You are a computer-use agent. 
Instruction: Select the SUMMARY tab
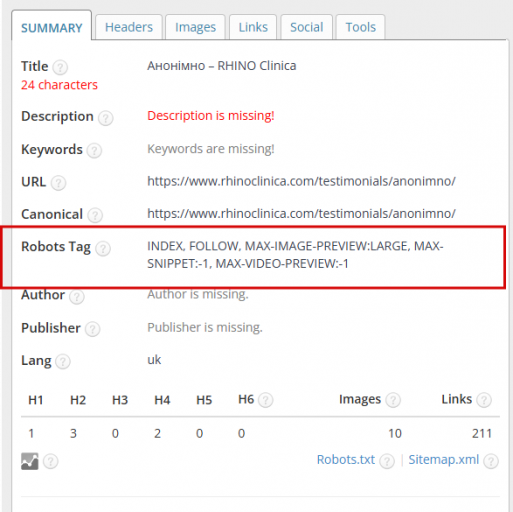(52, 28)
